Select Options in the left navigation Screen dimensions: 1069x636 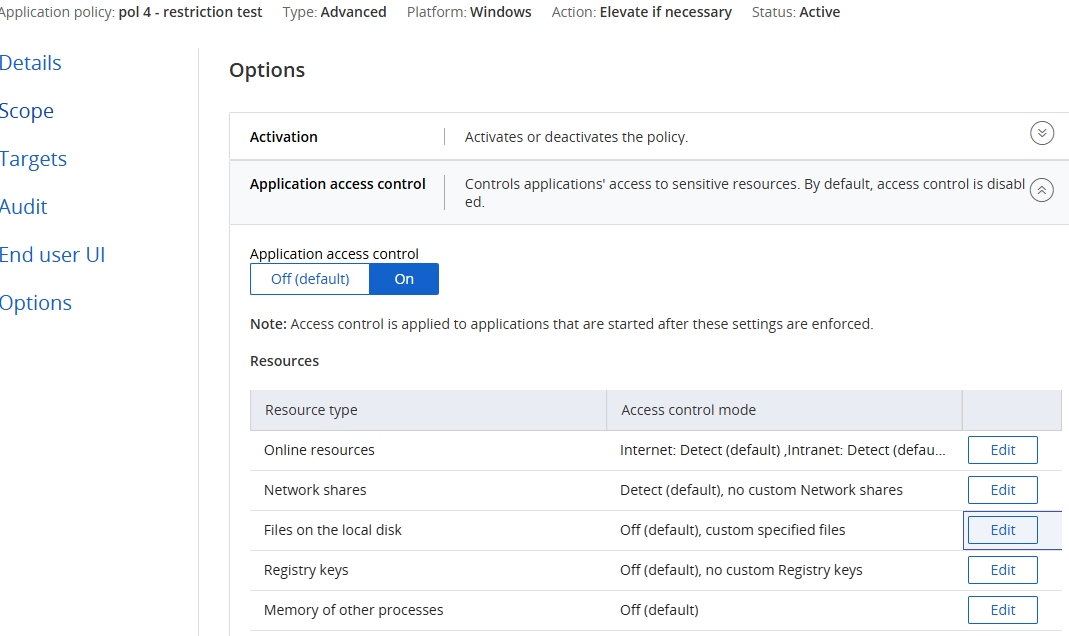[36, 303]
